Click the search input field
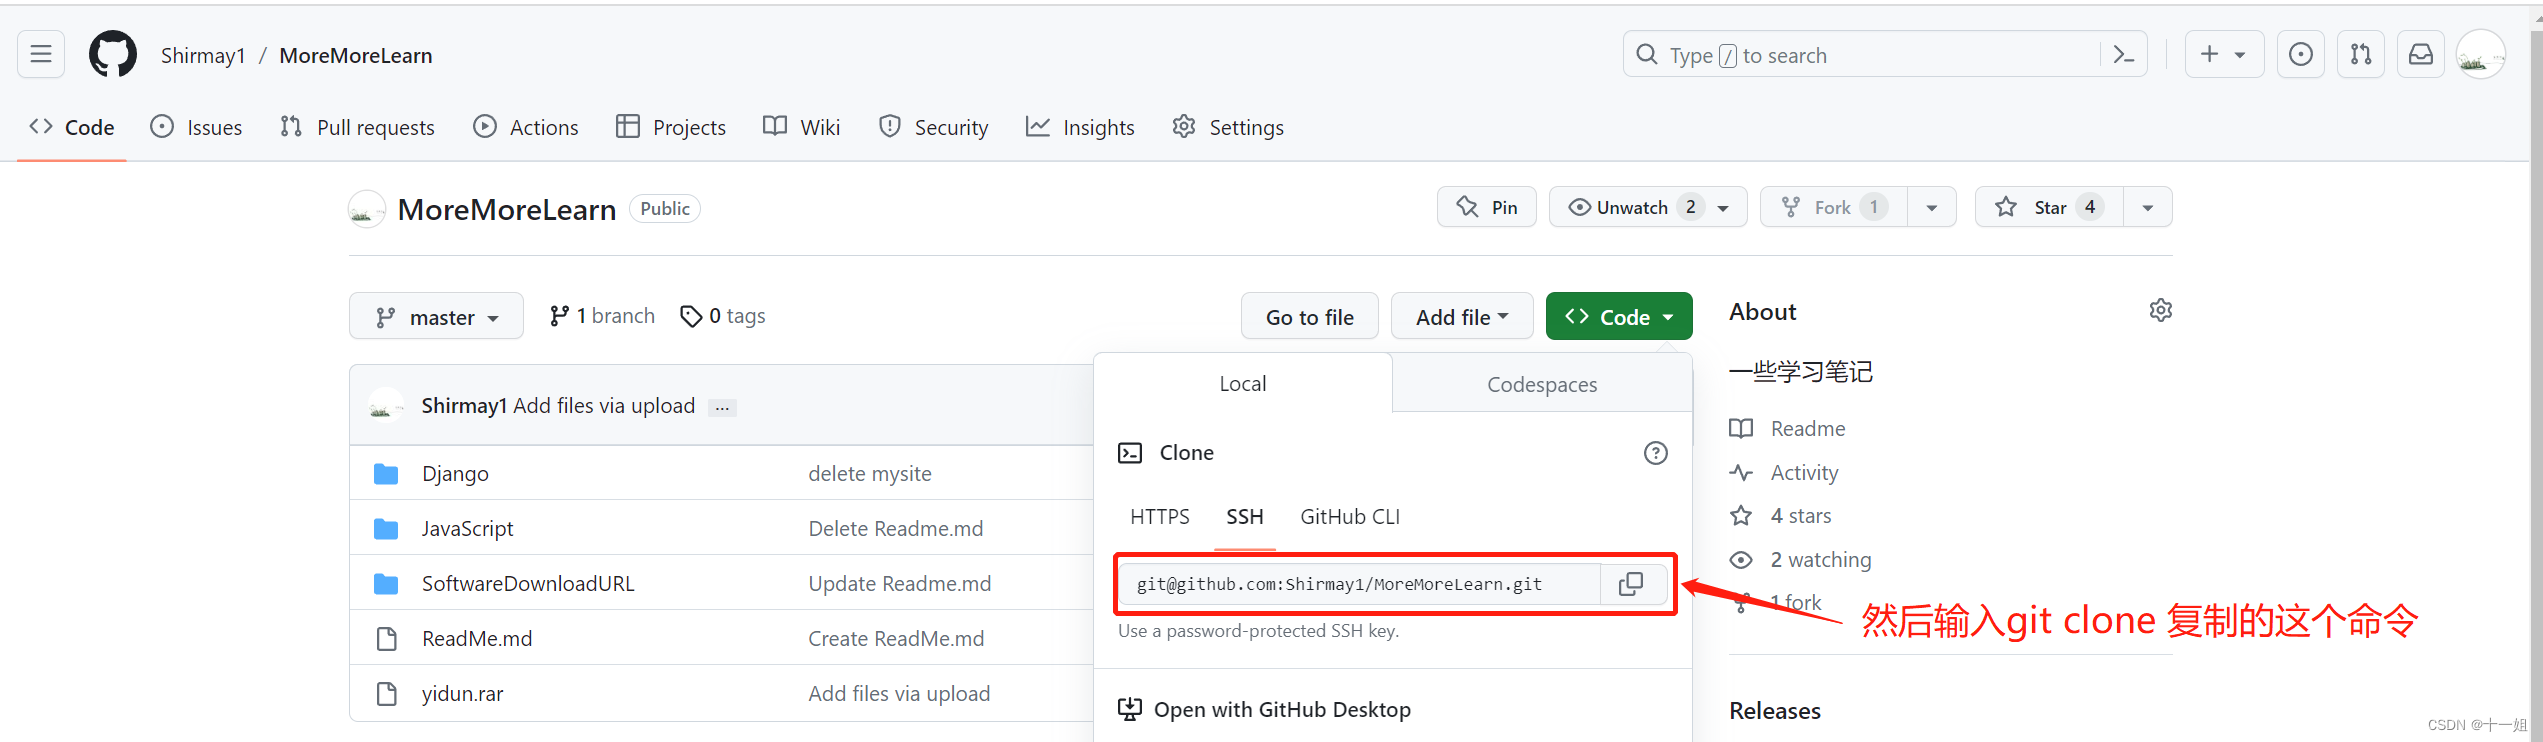 1862,55
